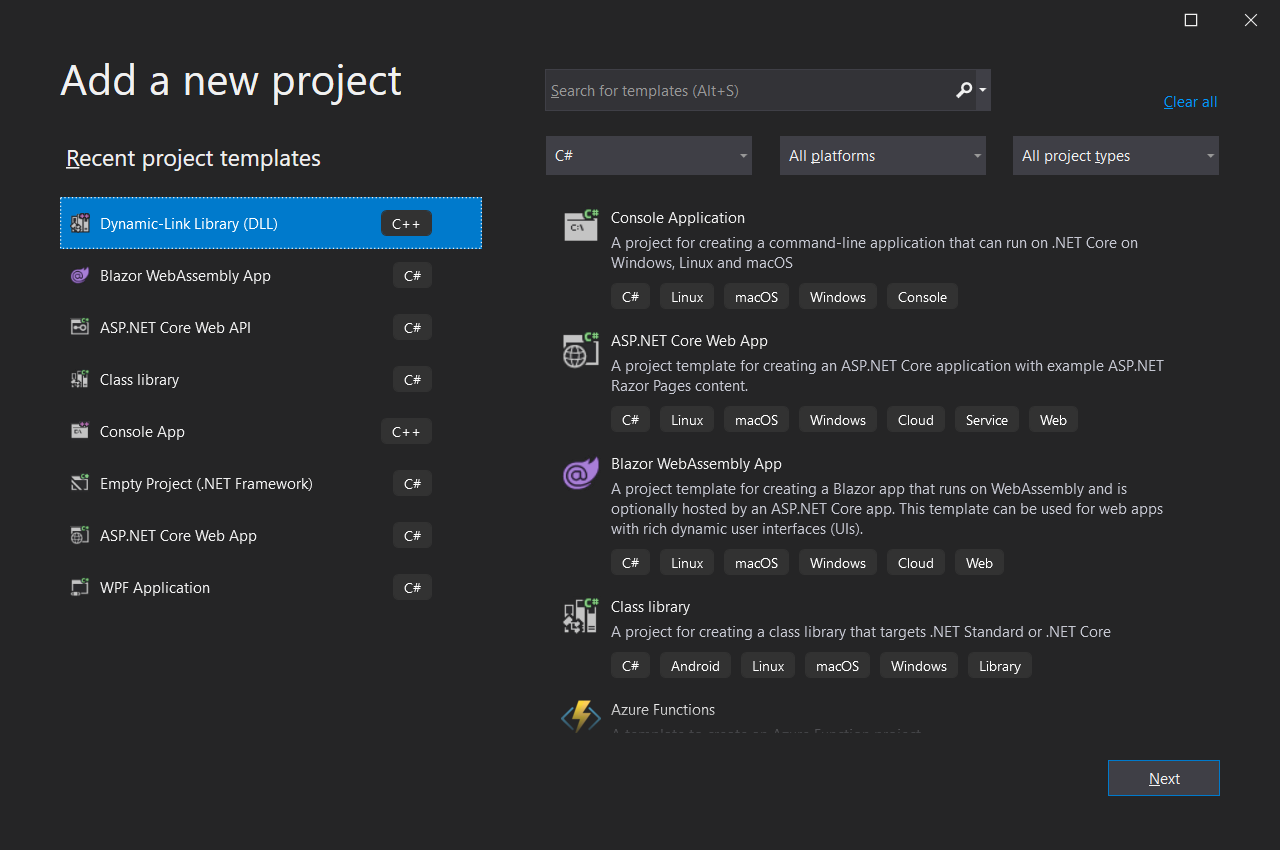The image size is (1280, 850).
Task: Select WPF Application recent template
Action: 271,587
